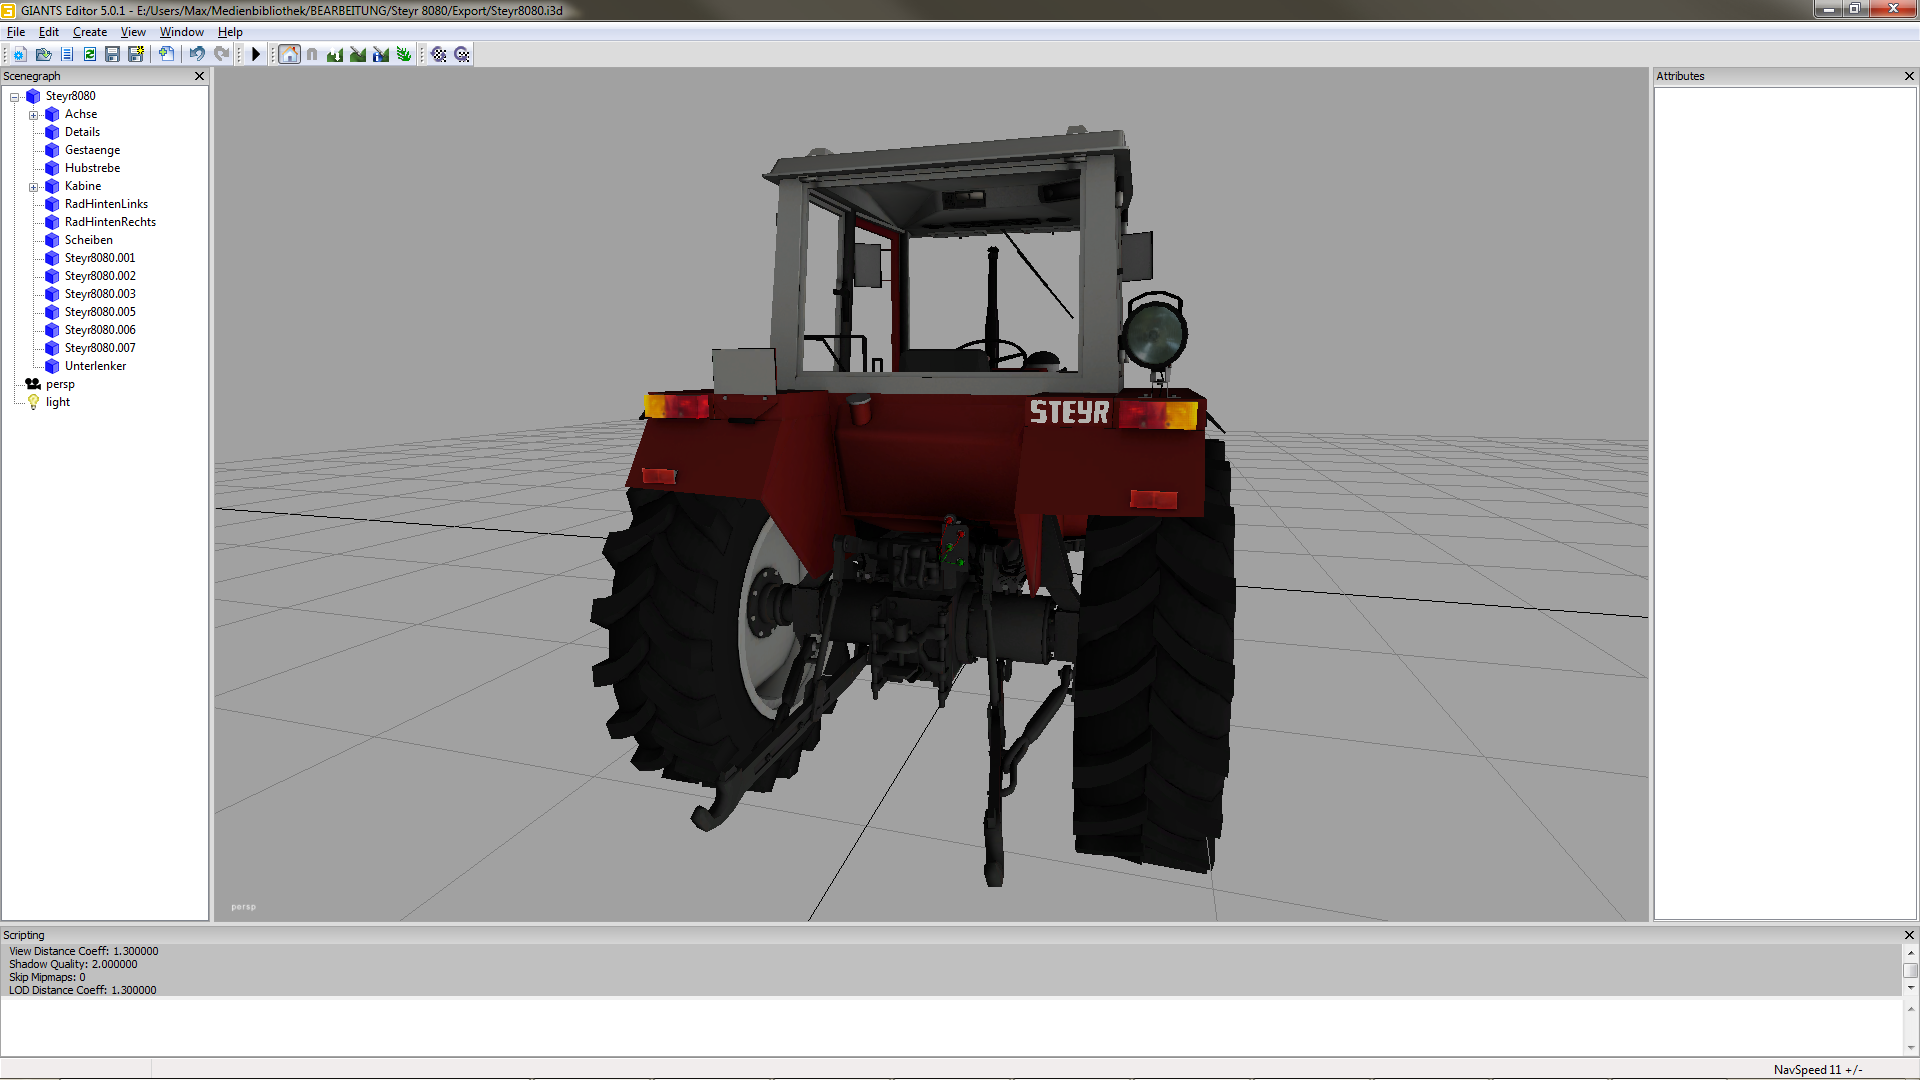Click the blue cube icon beside Details
Image resolution: width=1920 pixels, height=1080 pixels.
(x=52, y=132)
